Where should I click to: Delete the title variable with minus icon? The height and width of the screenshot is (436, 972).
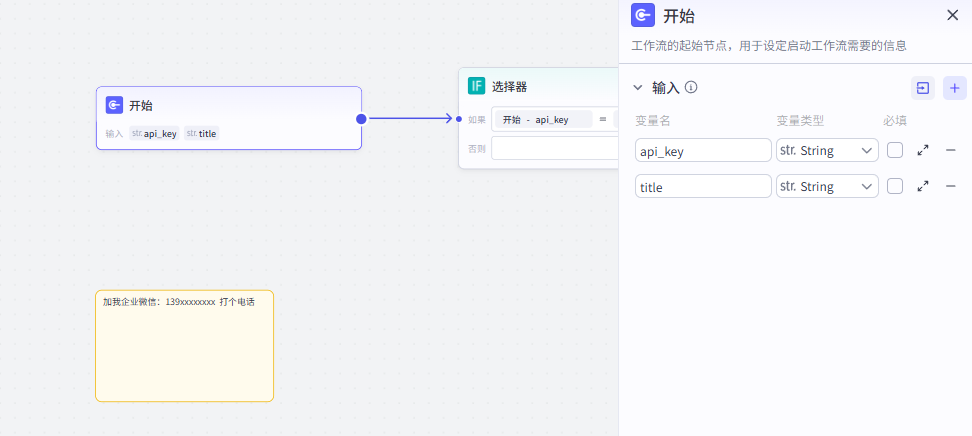(951, 186)
